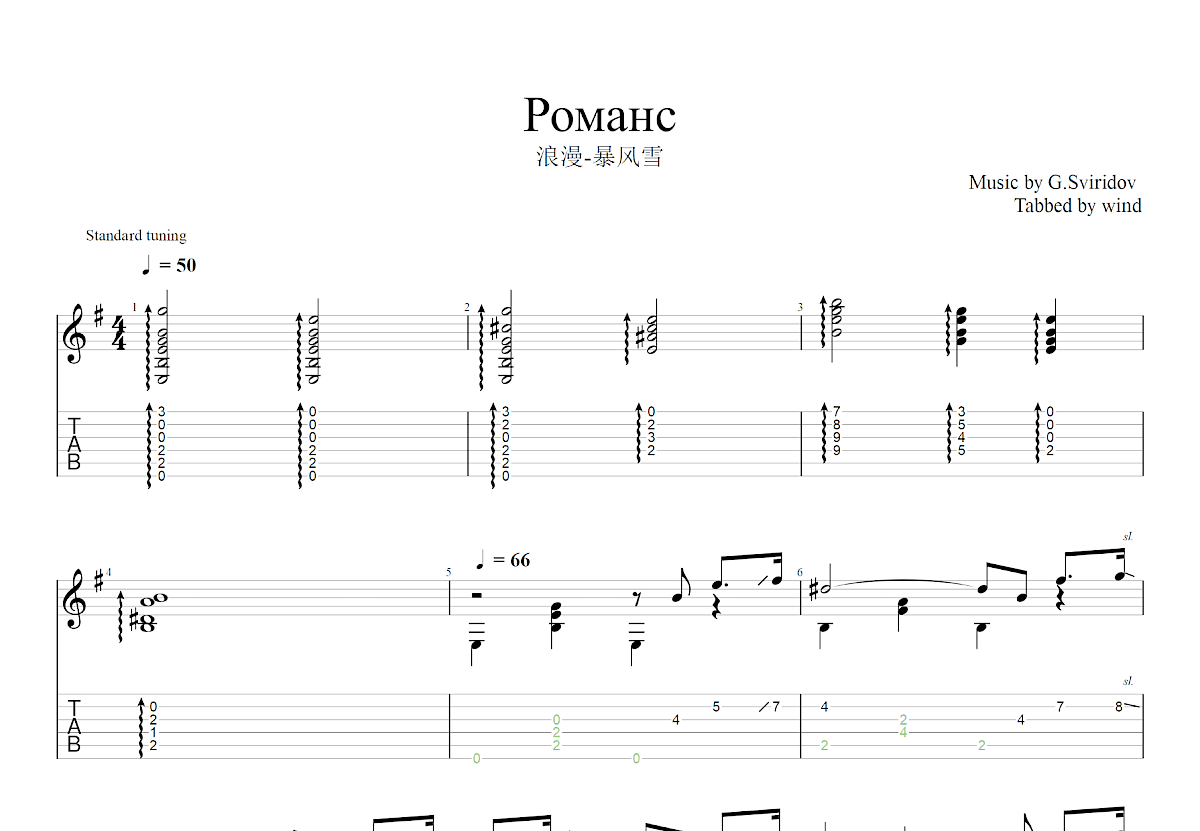Click the title text "Романс"
This screenshot has width=1200, height=831.
(599, 115)
